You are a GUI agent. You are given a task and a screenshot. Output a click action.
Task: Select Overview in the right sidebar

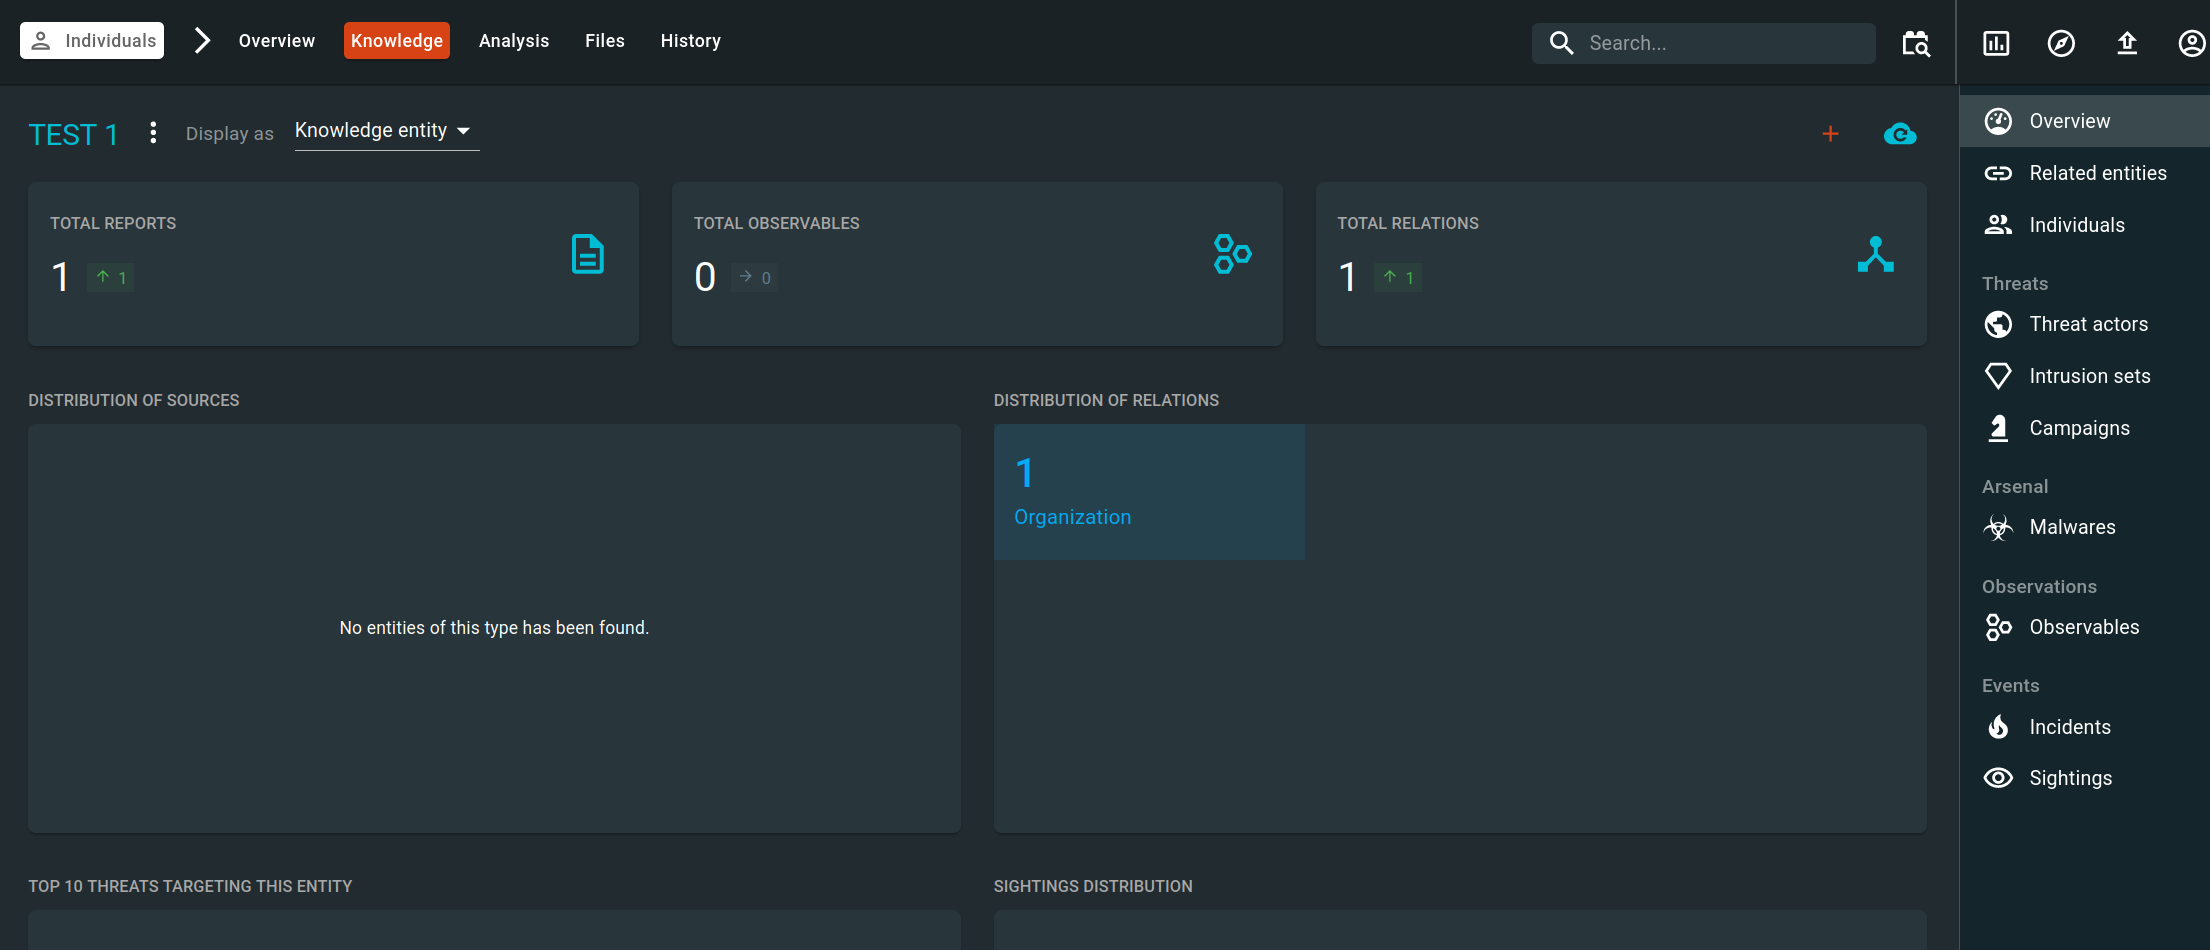coord(2084,121)
